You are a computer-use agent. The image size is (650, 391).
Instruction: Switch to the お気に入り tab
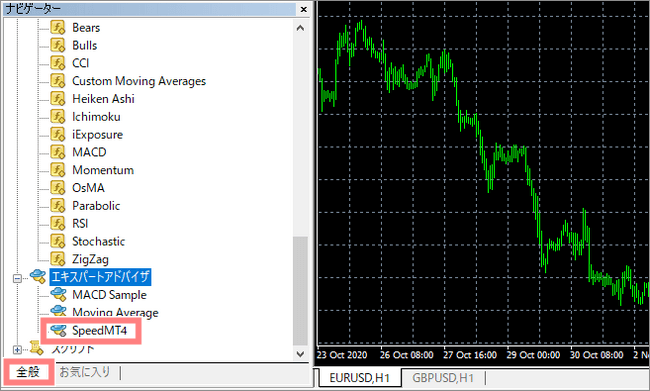tap(85, 372)
